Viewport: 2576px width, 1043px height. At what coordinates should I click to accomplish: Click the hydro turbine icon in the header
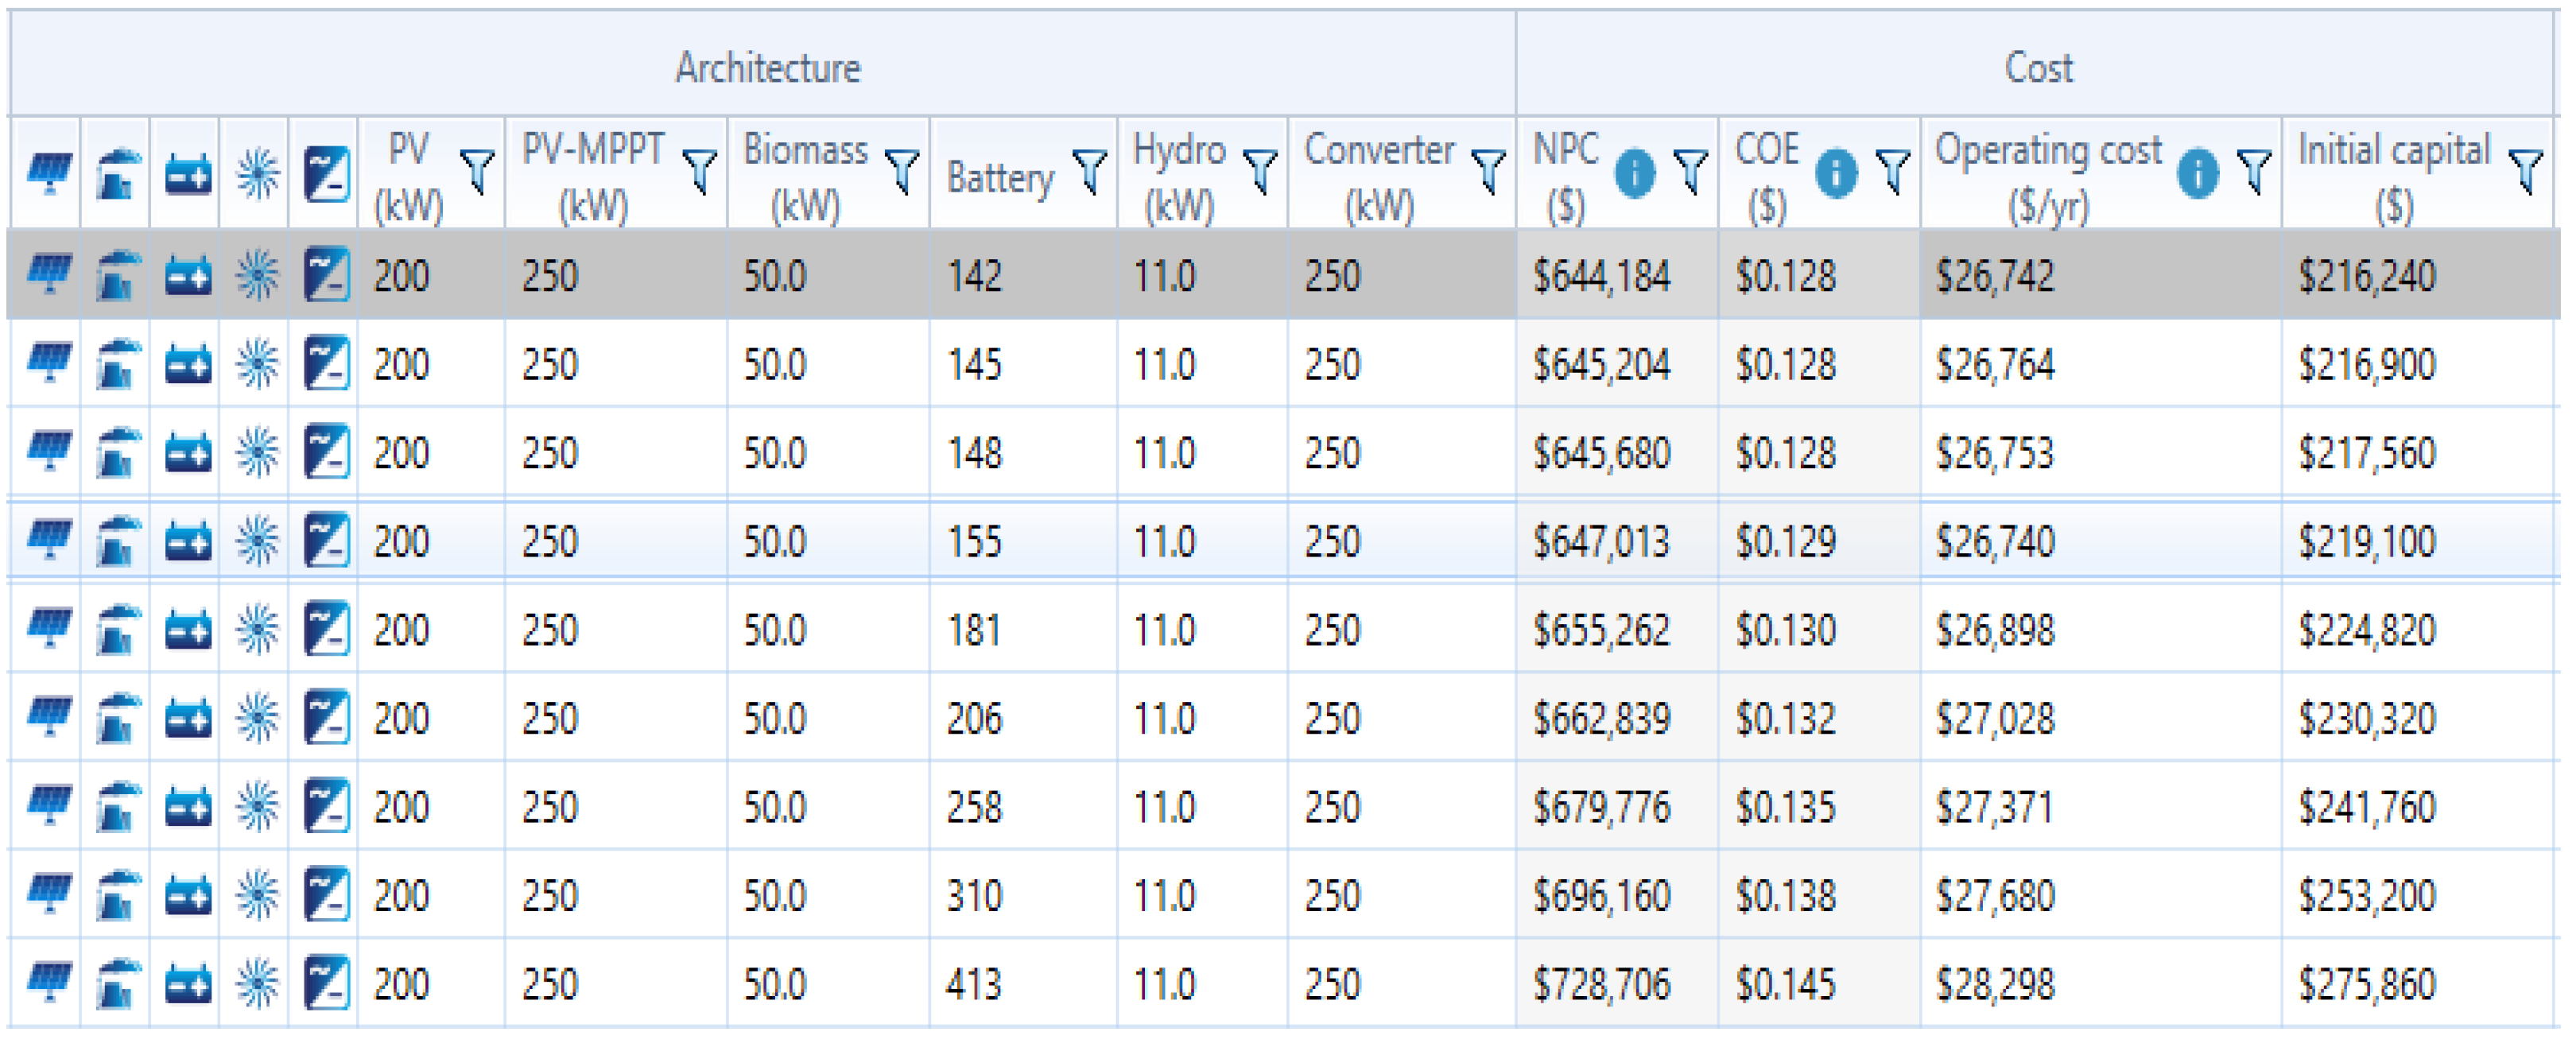(x=257, y=174)
